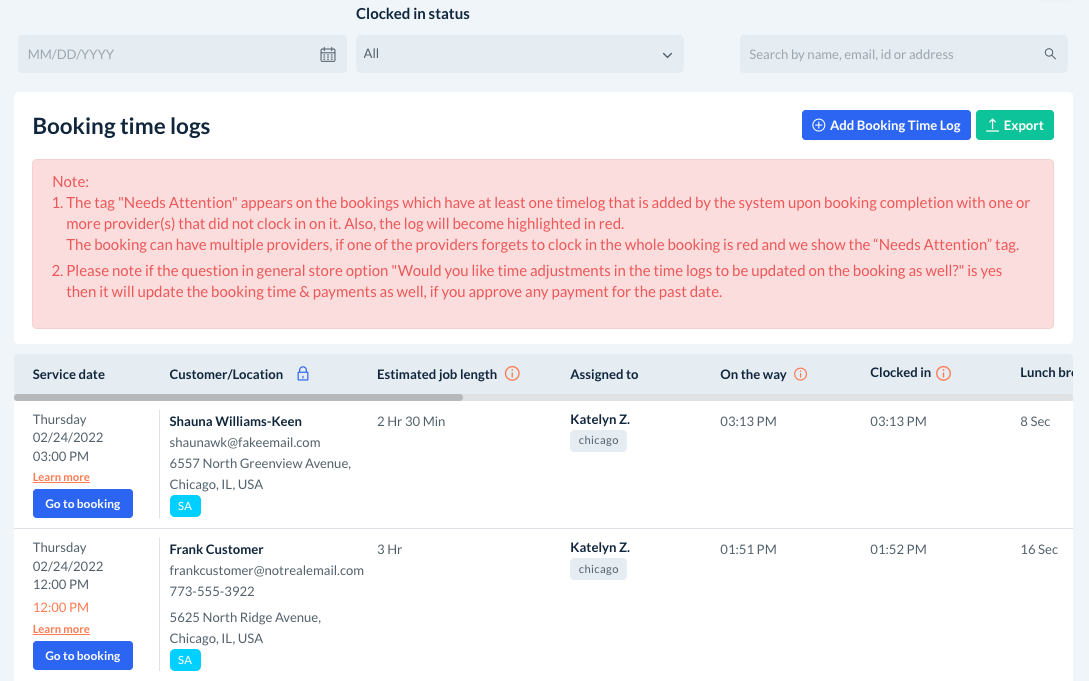Click the calendar icon in date field
This screenshot has height=681, width=1089.
pyautogui.click(x=328, y=55)
